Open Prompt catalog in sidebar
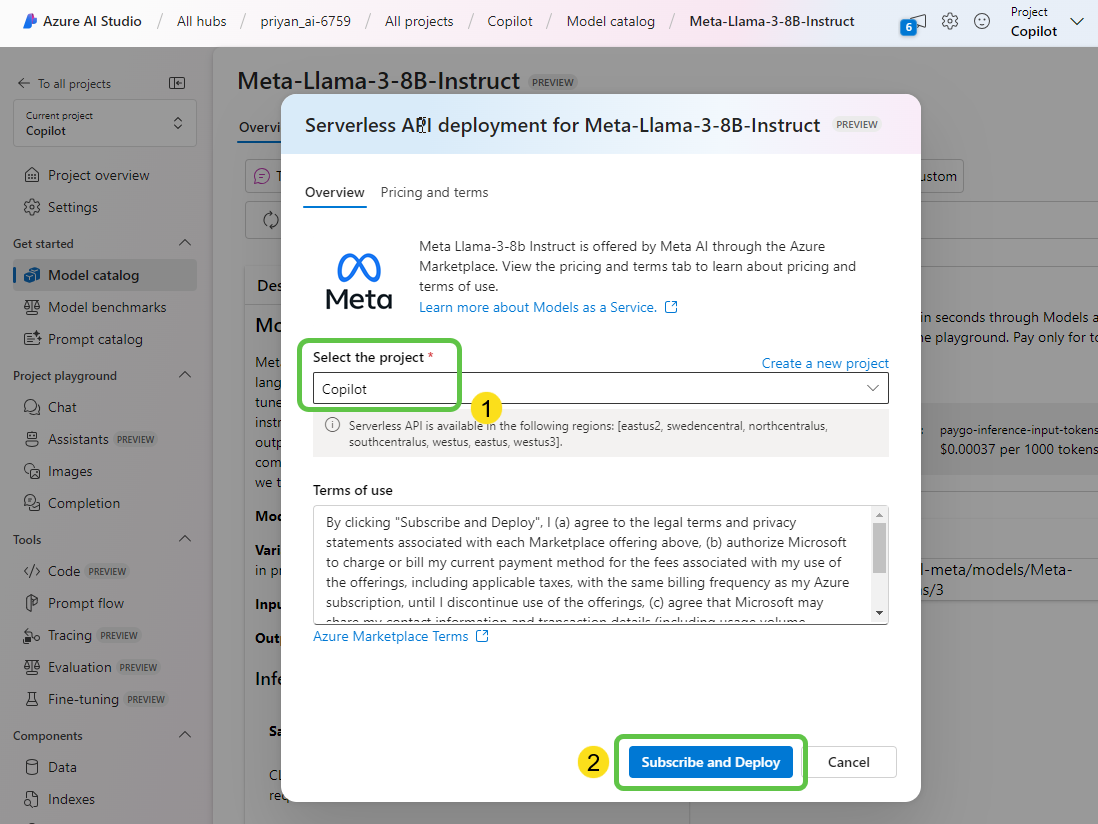The height and width of the screenshot is (824, 1098). 95,339
